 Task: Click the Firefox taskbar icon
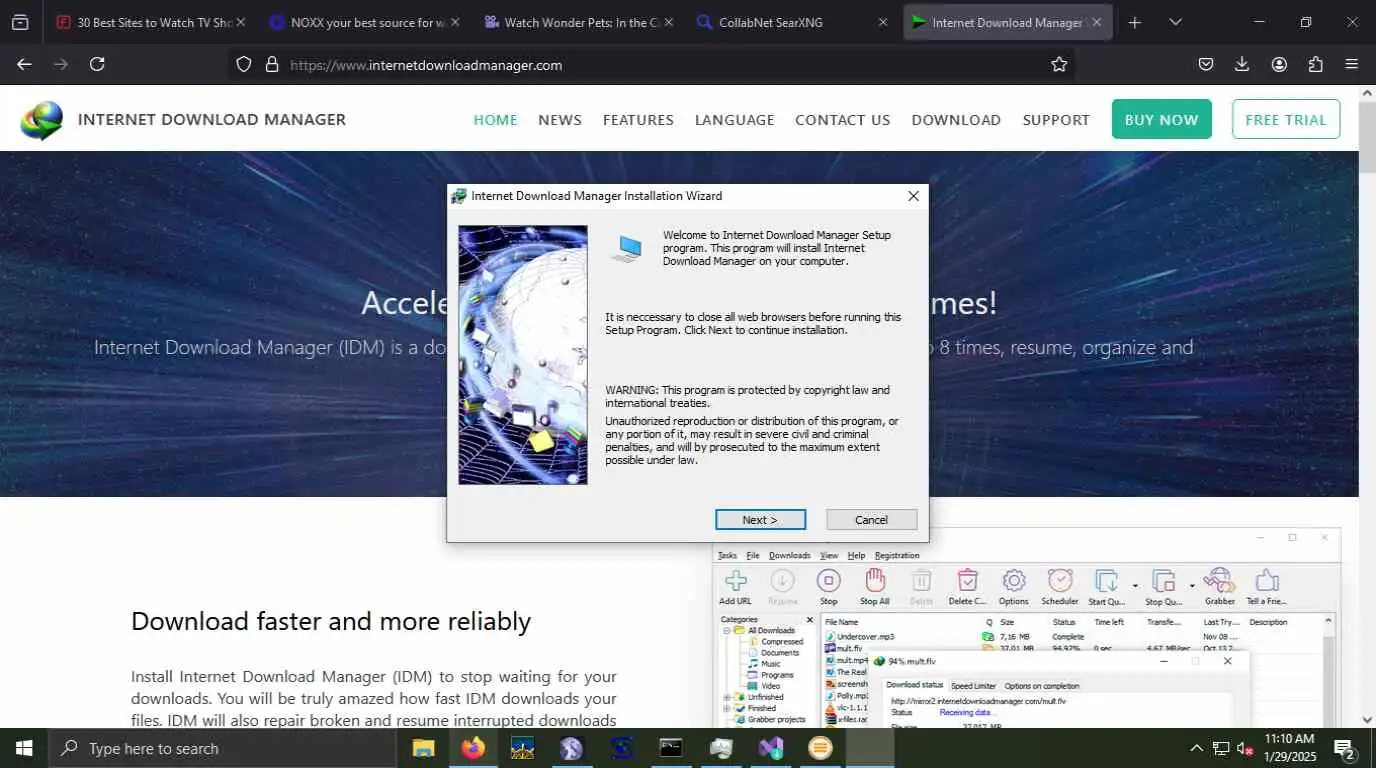pyautogui.click(x=473, y=748)
